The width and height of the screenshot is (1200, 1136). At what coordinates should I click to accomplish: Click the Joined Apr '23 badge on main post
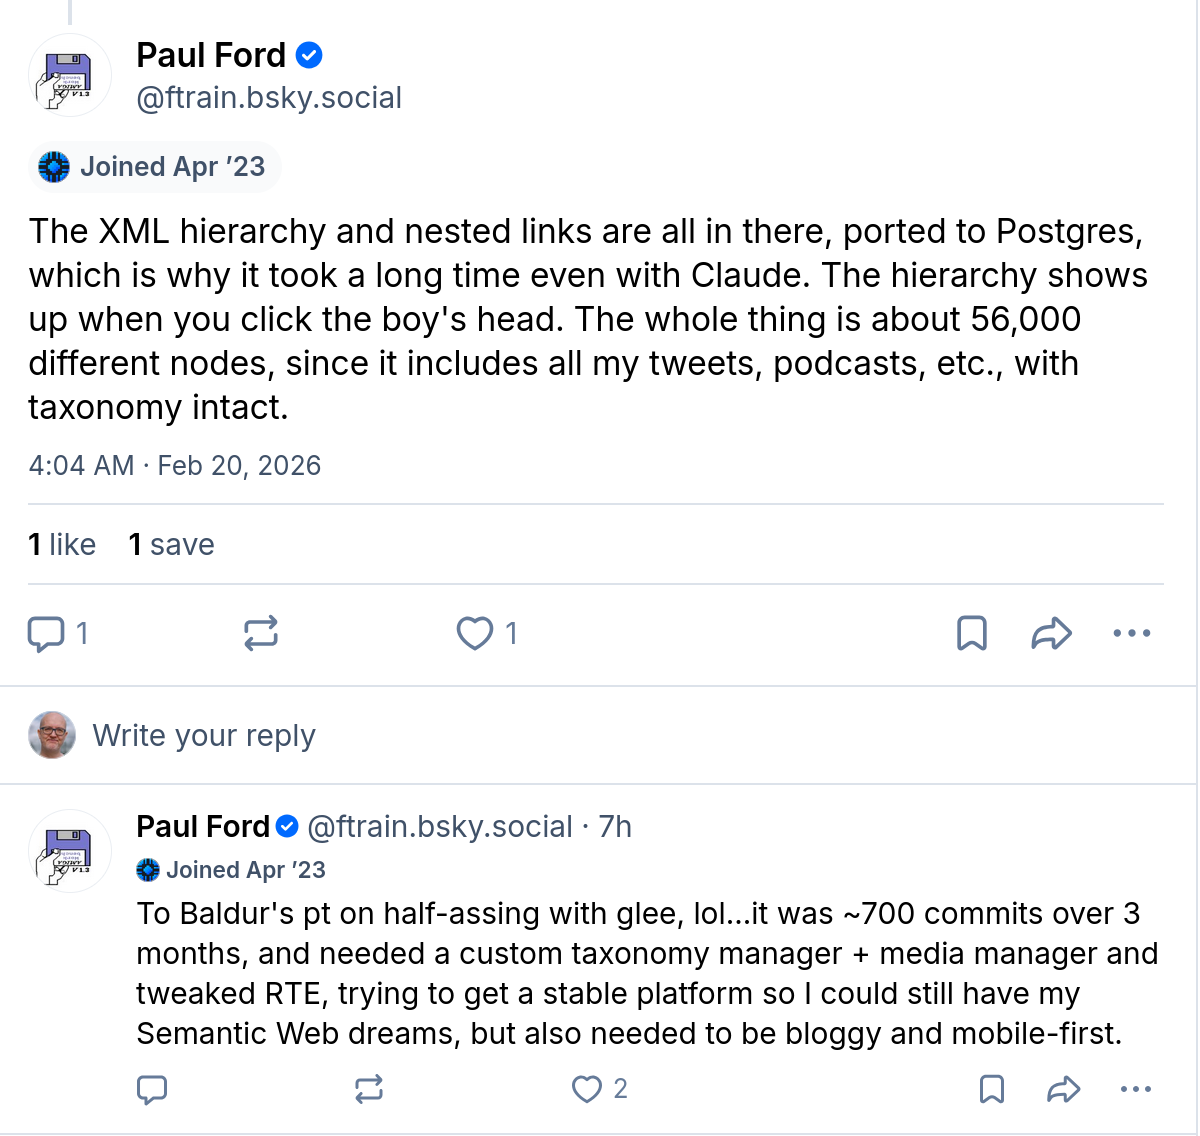tap(155, 167)
